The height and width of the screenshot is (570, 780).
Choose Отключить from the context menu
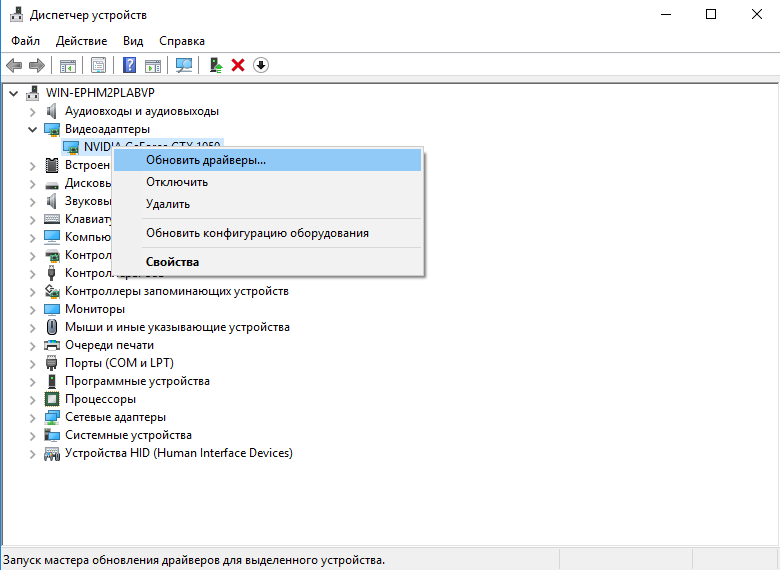268,182
